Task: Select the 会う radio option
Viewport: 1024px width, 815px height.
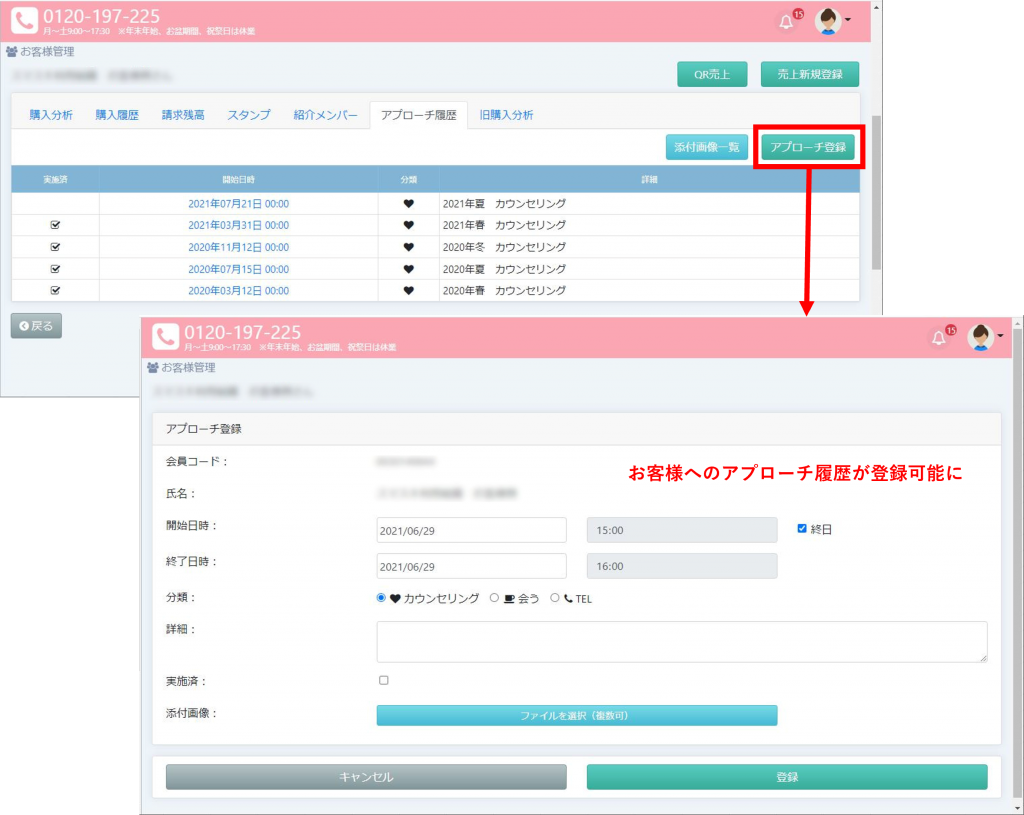Action: click(x=494, y=598)
